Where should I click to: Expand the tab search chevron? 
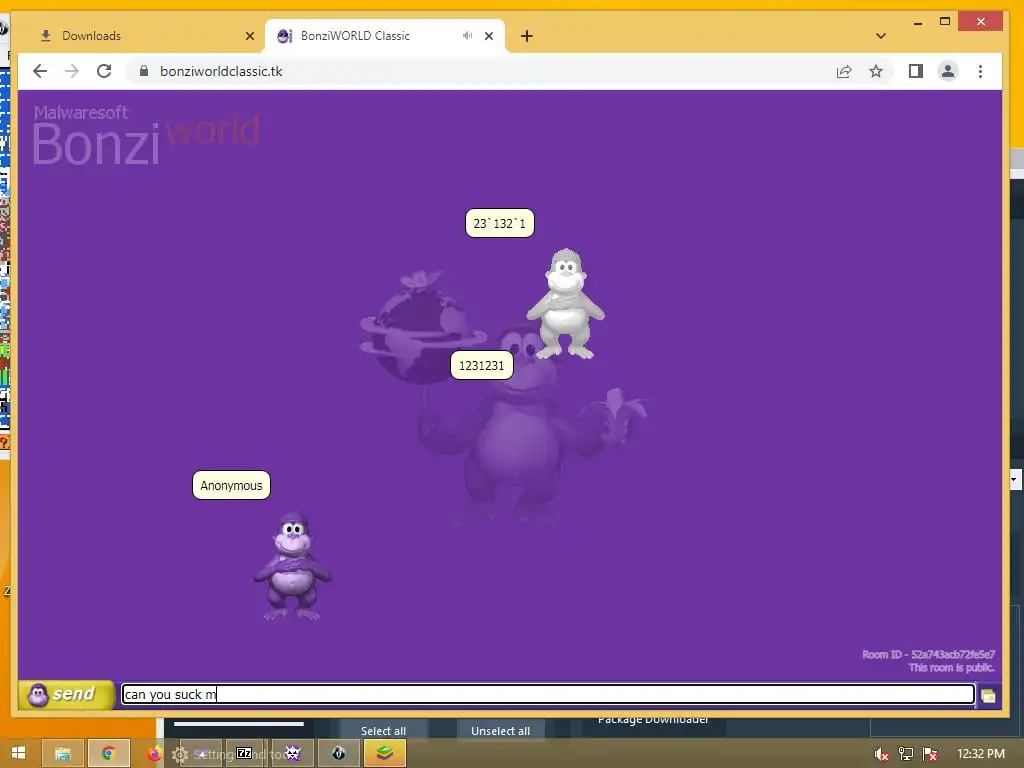tap(880, 36)
